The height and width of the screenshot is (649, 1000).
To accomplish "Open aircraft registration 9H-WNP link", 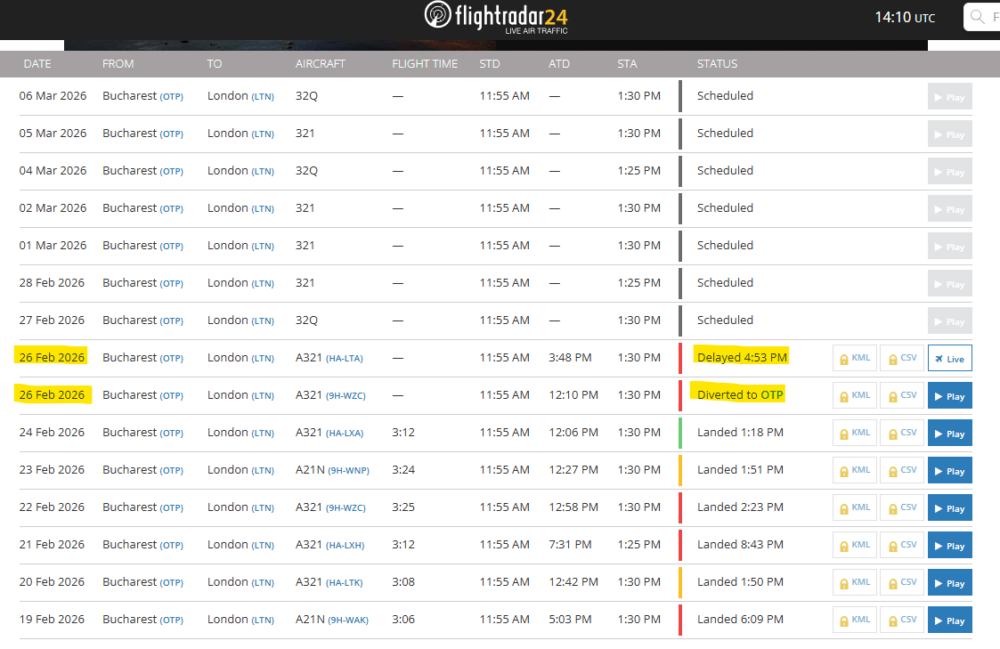I will click(349, 471).
